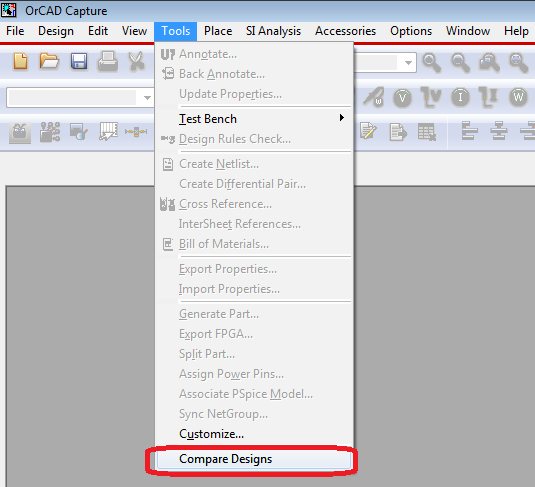This screenshot has height=487, width=535.
Task: Open the second-row toolbar combo box arrow
Action: coord(147,98)
